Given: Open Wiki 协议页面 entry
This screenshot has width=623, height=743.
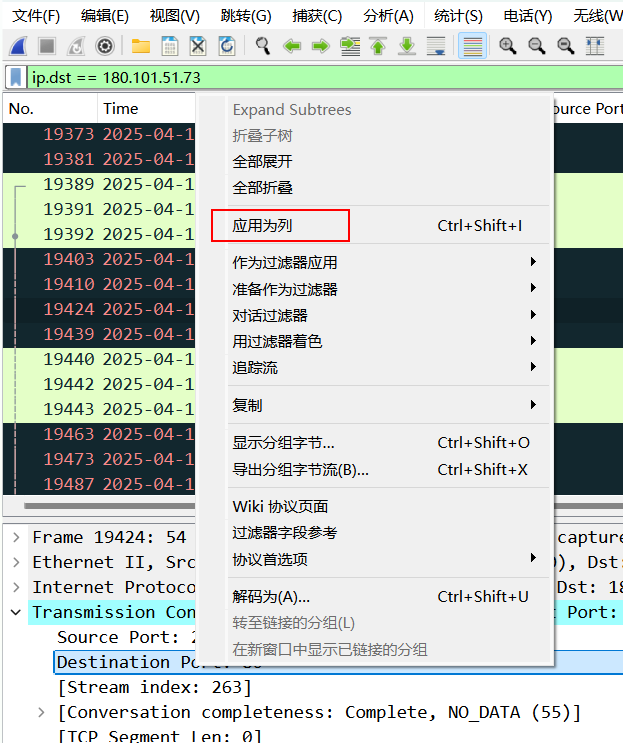Looking at the screenshot, I should (388, 507).
